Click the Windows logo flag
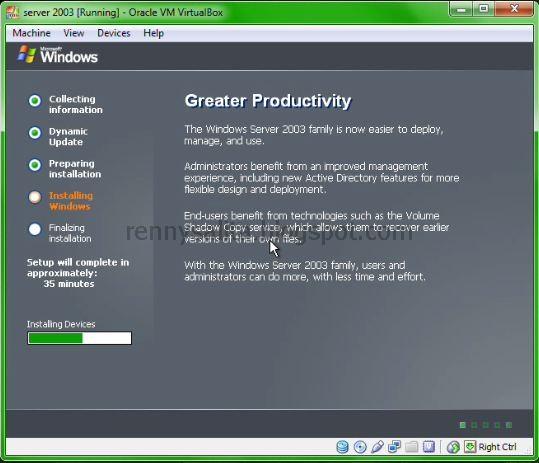 tap(26, 54)
